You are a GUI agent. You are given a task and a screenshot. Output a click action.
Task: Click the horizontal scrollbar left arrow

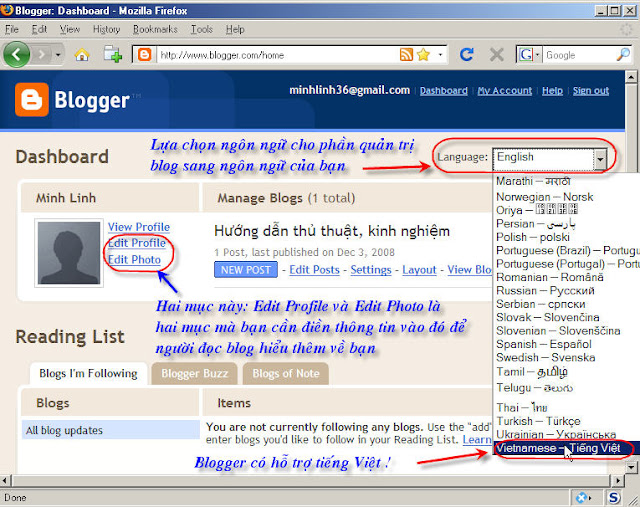click(x=5, y=480)
